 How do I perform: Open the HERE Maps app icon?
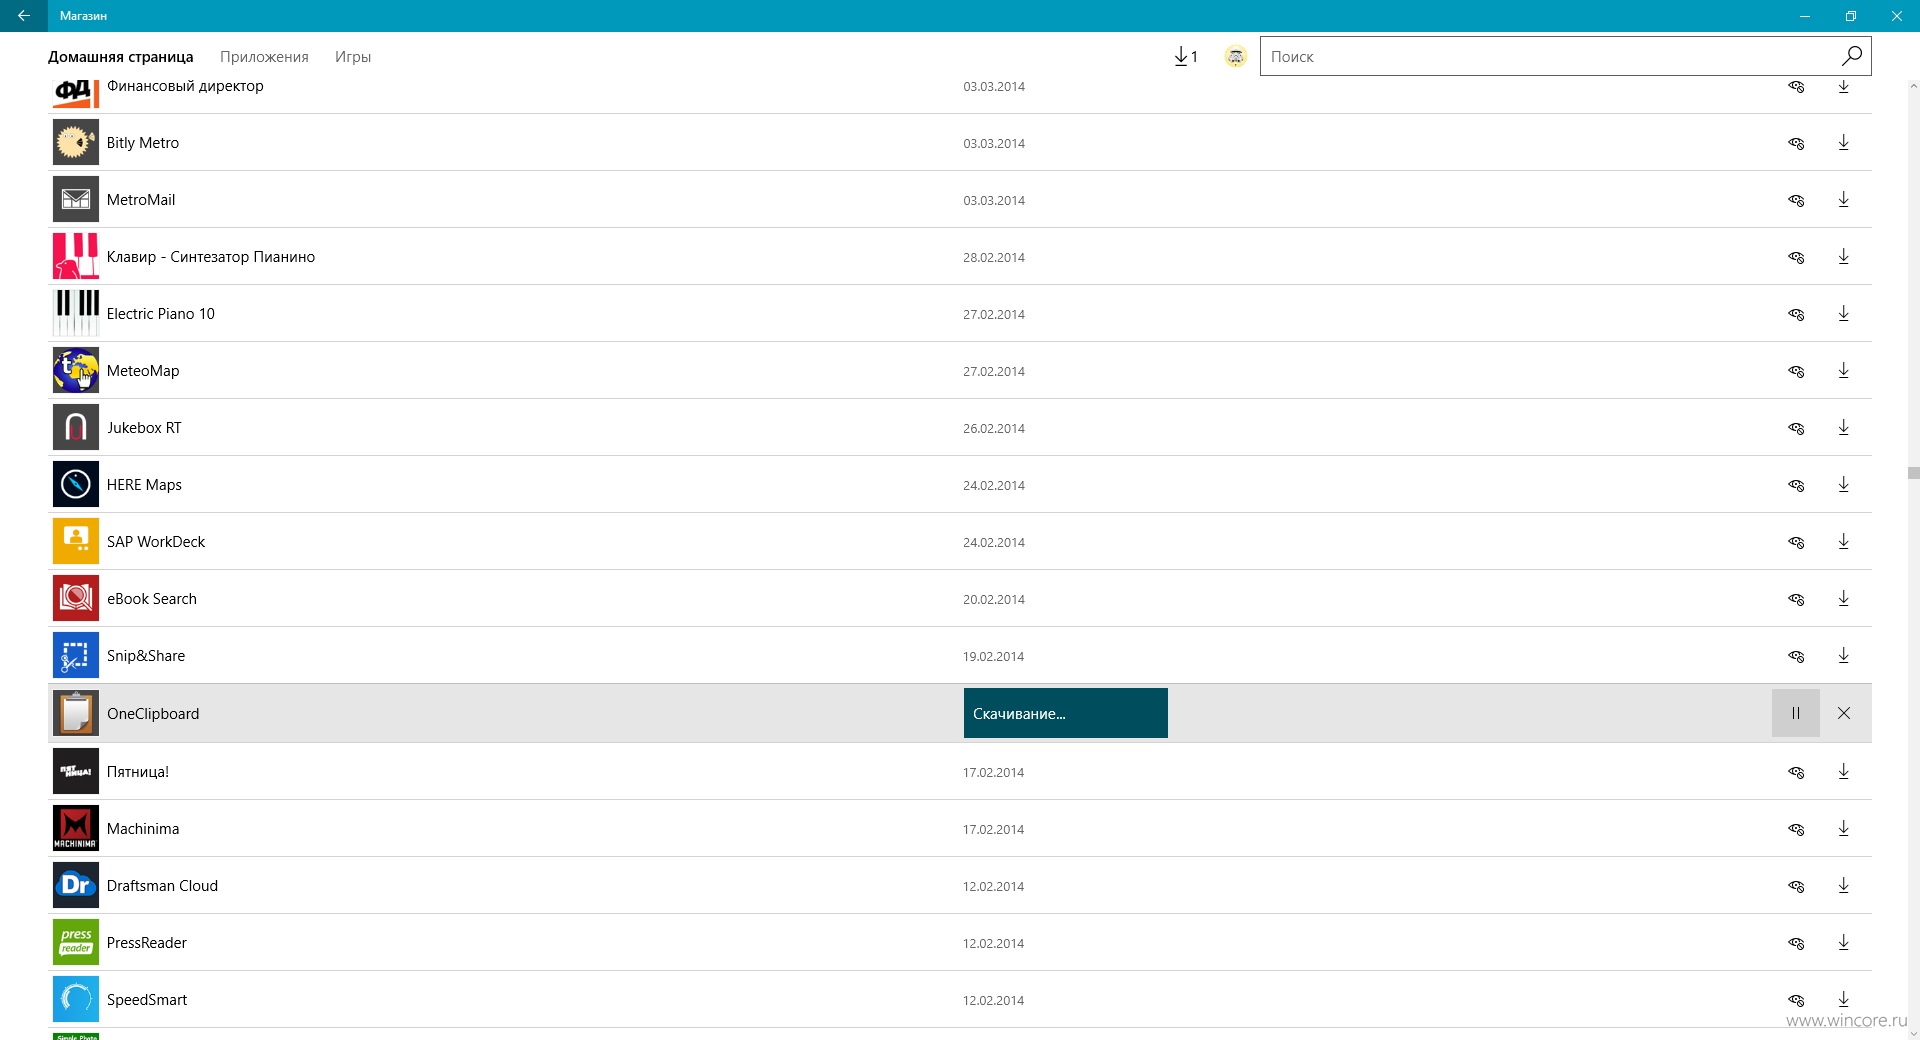[76, 484]
